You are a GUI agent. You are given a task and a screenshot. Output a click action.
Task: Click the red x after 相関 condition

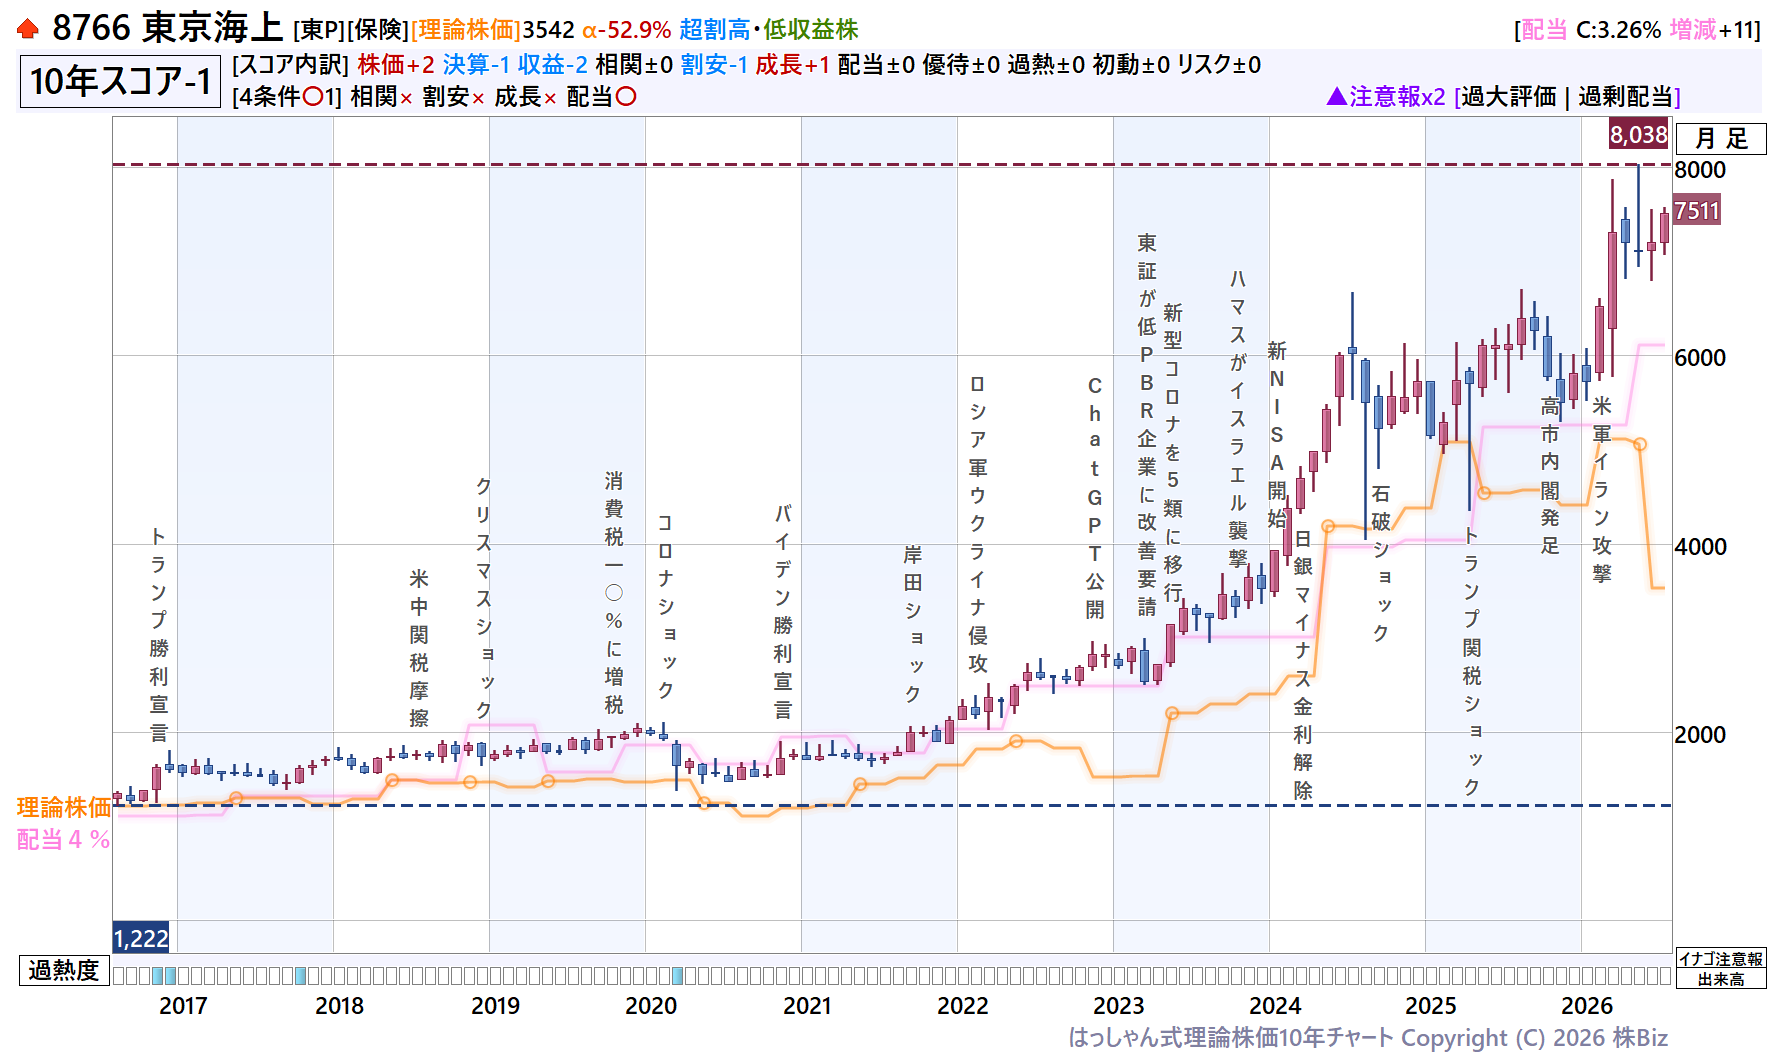coord(406,98)
